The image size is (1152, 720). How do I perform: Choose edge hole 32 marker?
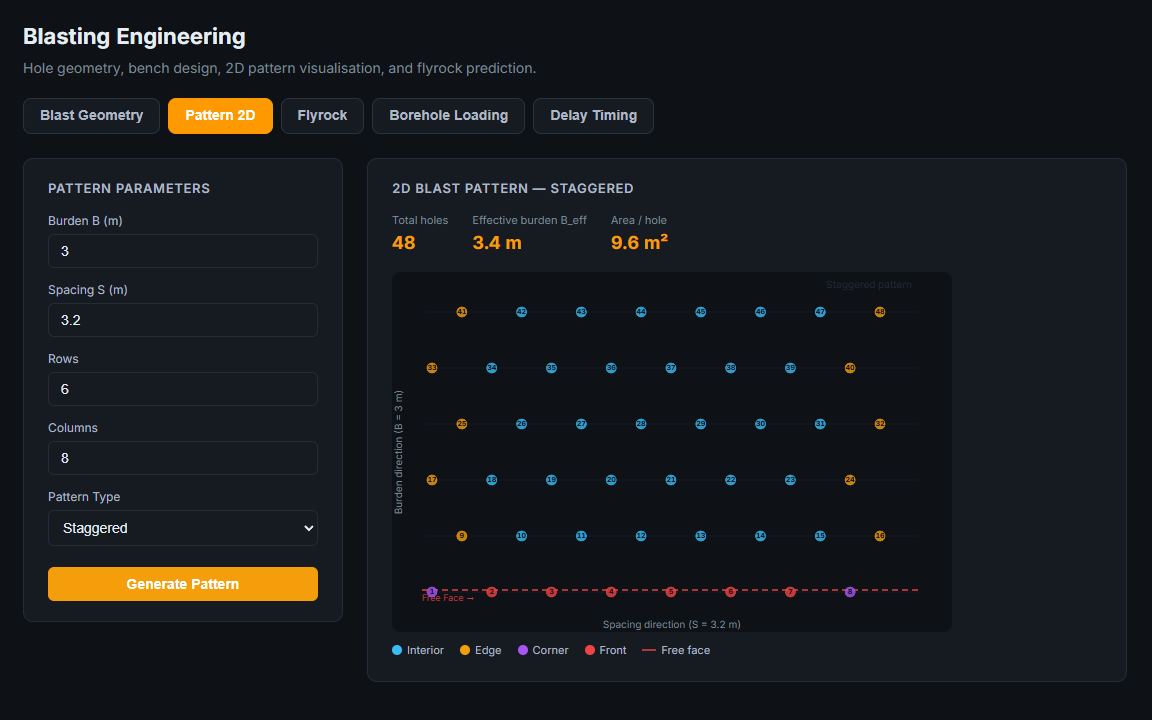click(x=880, y=424)
